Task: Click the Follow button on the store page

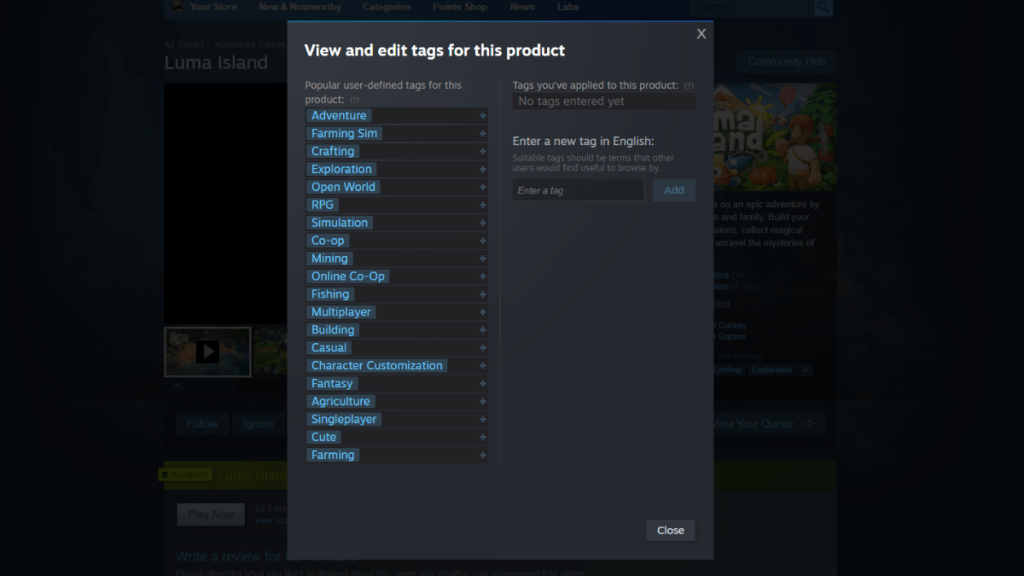Action: (202, 424)
